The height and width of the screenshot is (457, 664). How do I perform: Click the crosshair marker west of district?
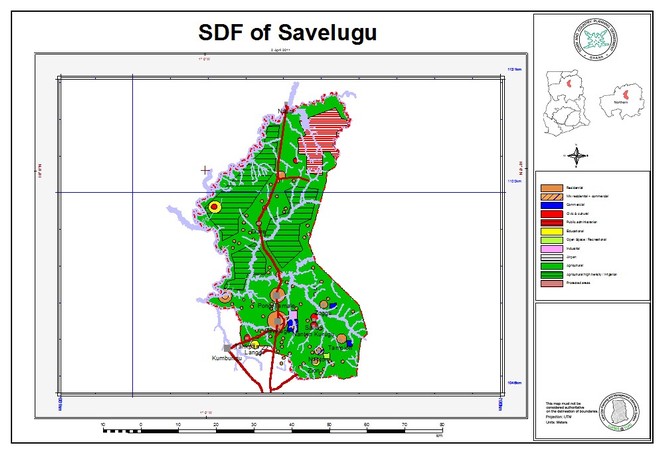(206, 170)
